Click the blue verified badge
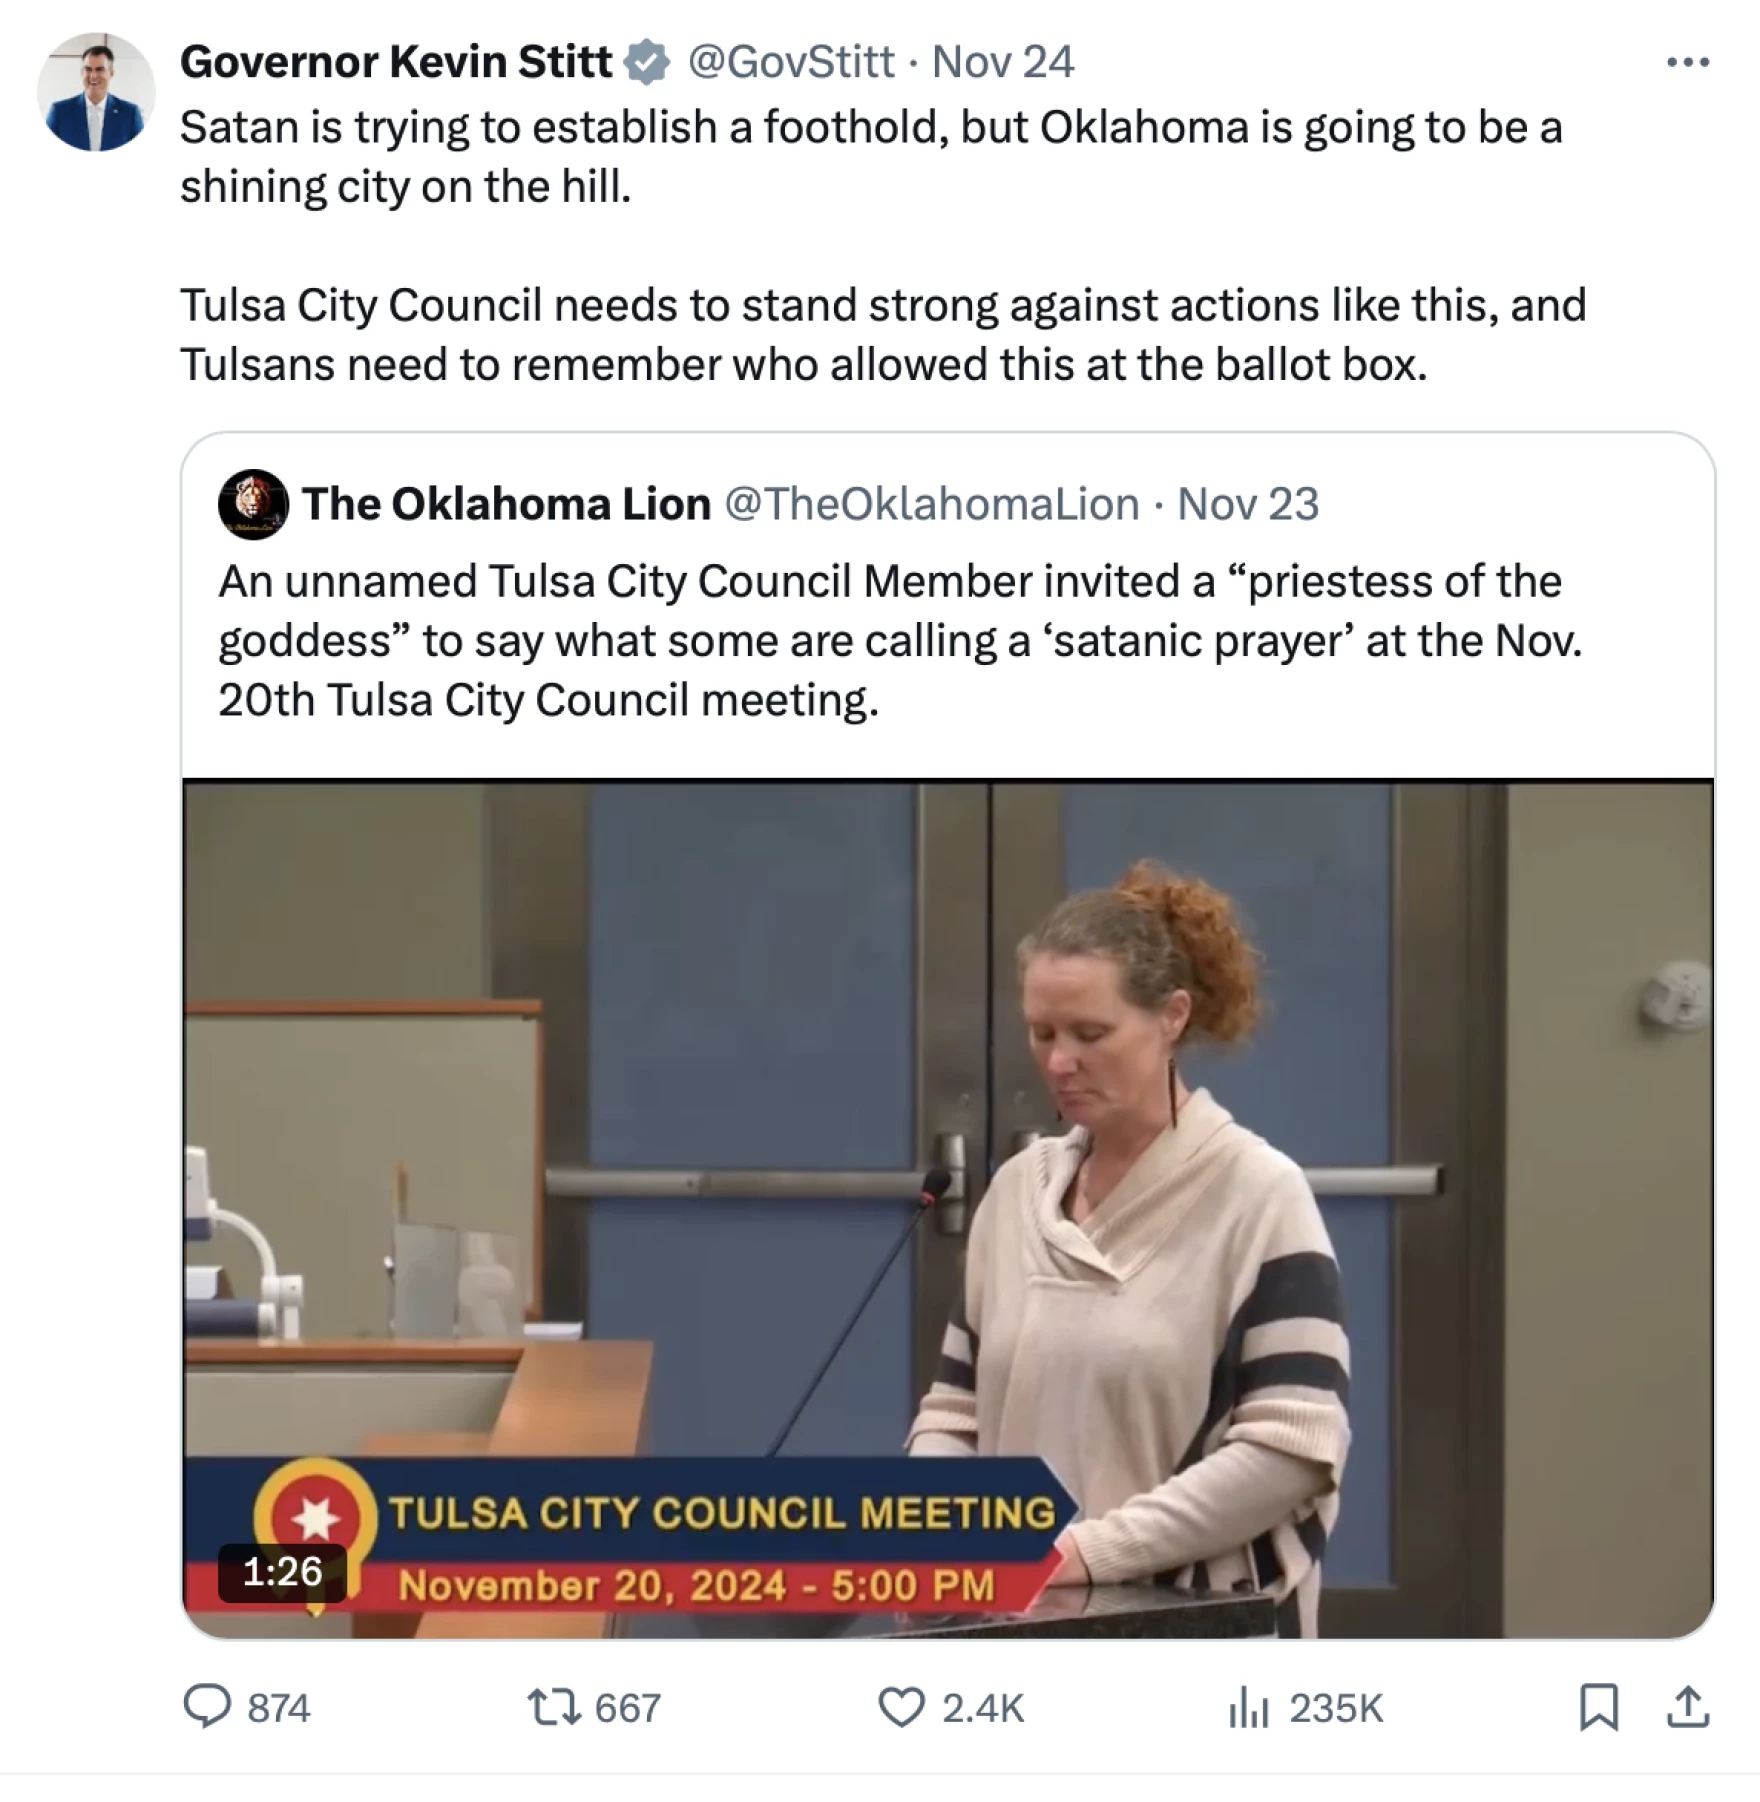Image resolution: width=1760 pixels, height=1802 pixels. (x=647, y=62)
